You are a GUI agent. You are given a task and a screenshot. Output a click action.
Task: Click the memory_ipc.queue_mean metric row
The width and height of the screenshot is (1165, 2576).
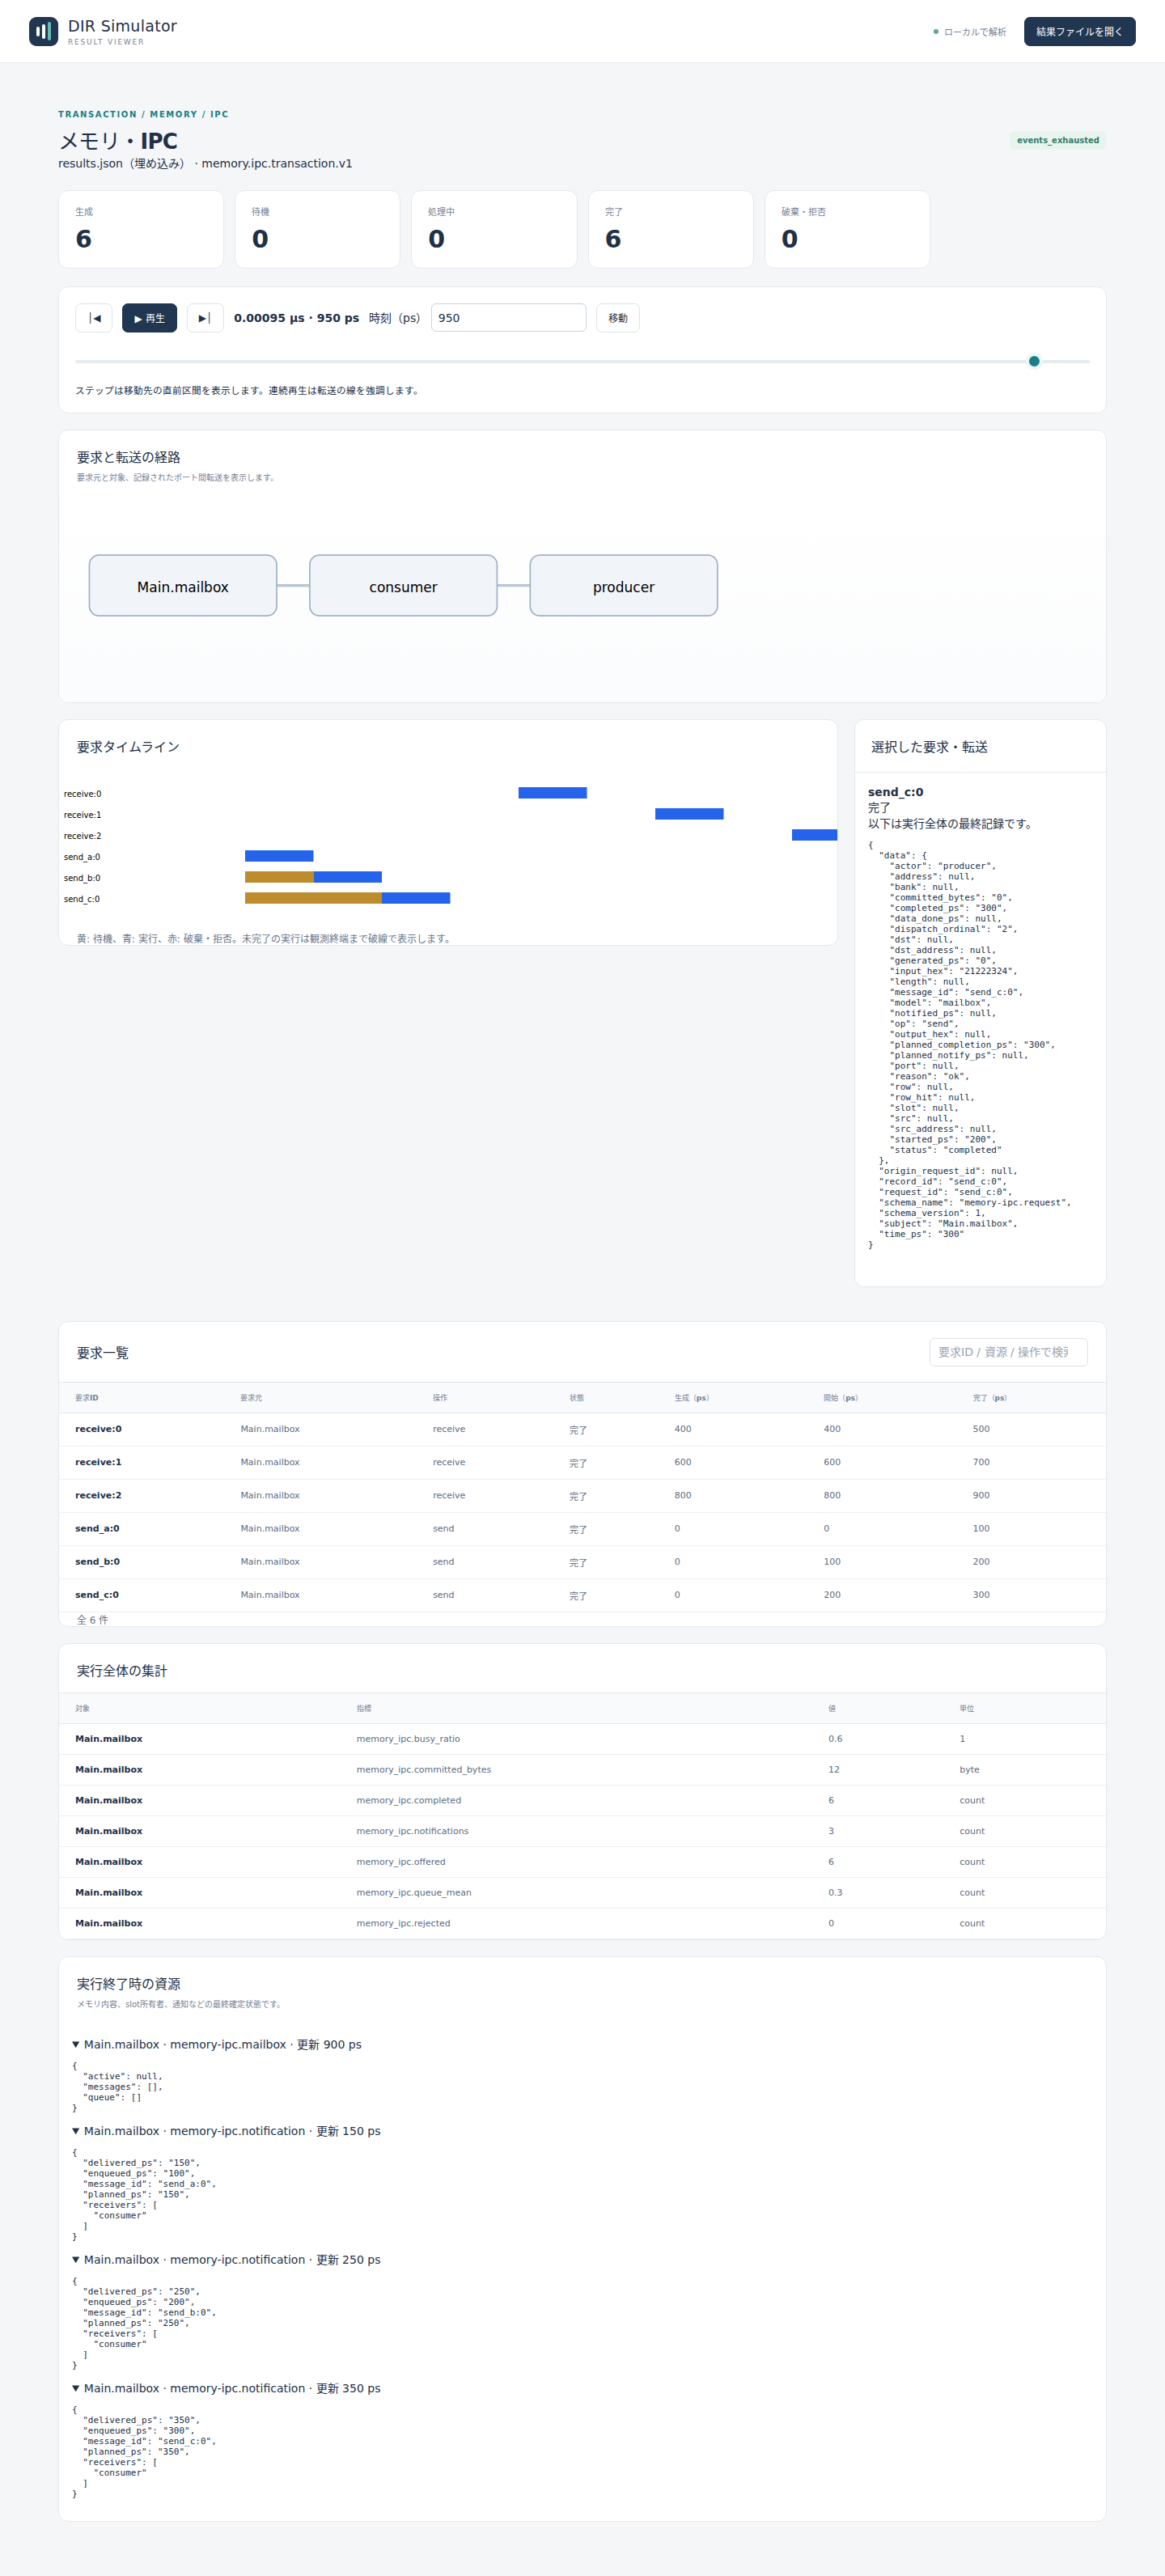pos(582,1892)
